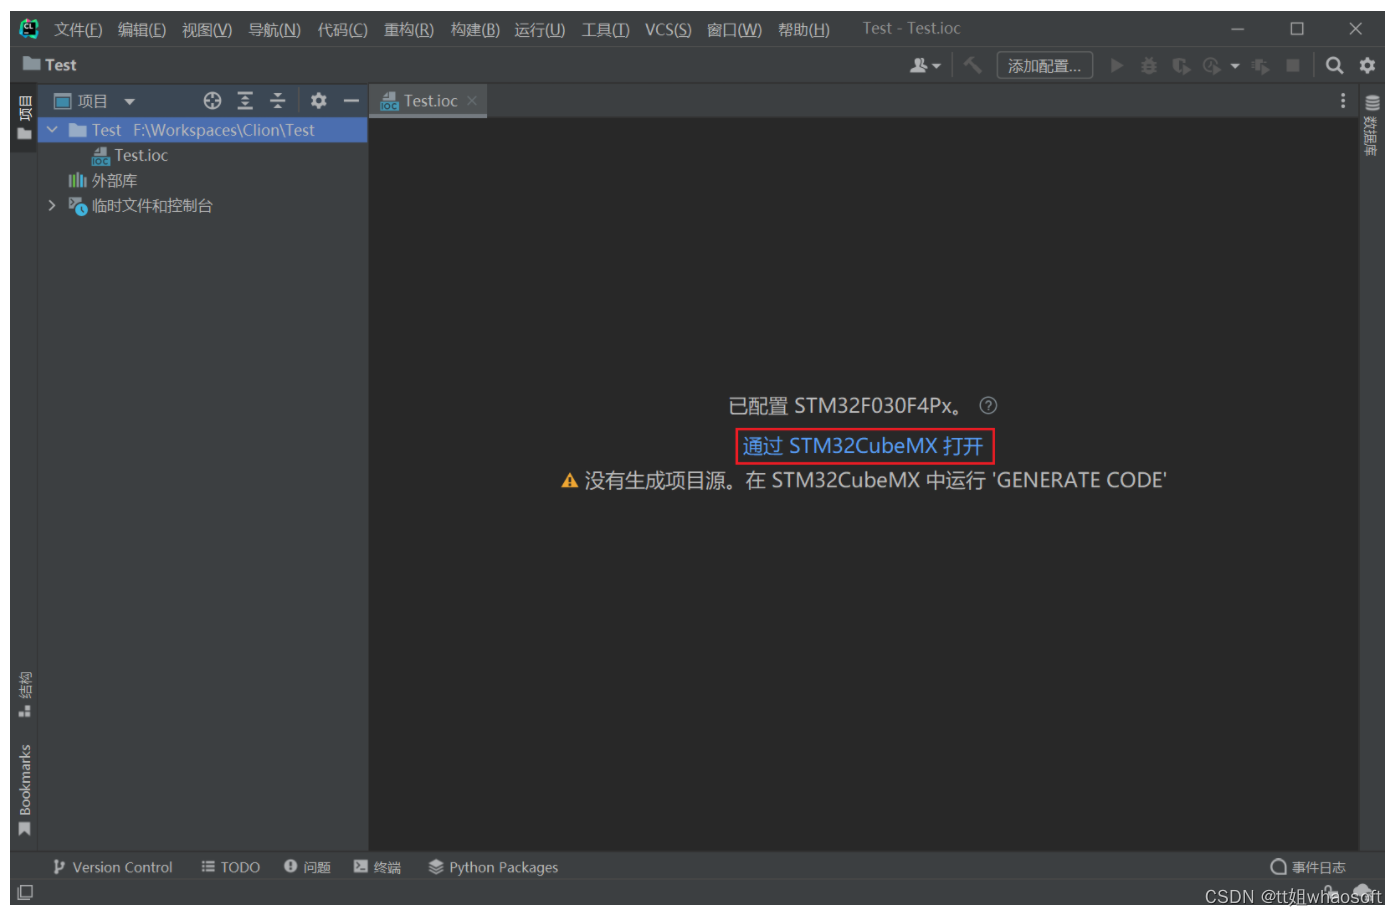
Task: Click the Stop square icon
Action: 1293,66
